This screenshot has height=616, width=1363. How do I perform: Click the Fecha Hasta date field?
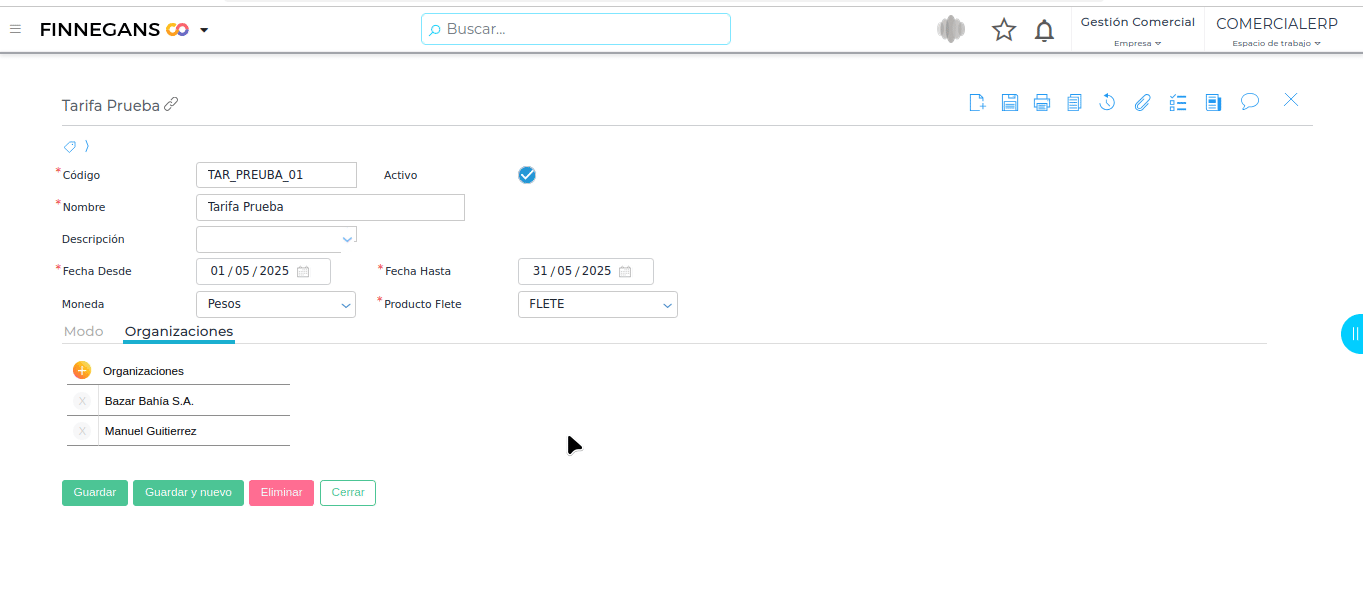585,271
